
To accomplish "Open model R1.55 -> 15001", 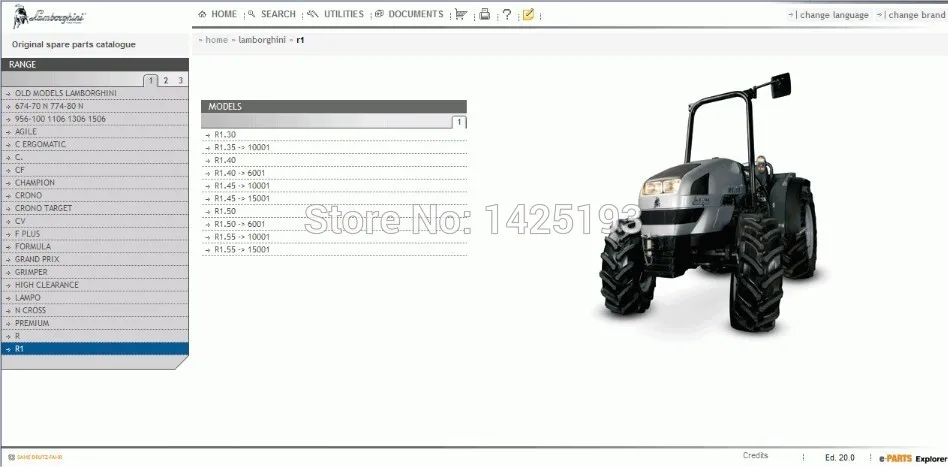I will coord(334,249).
